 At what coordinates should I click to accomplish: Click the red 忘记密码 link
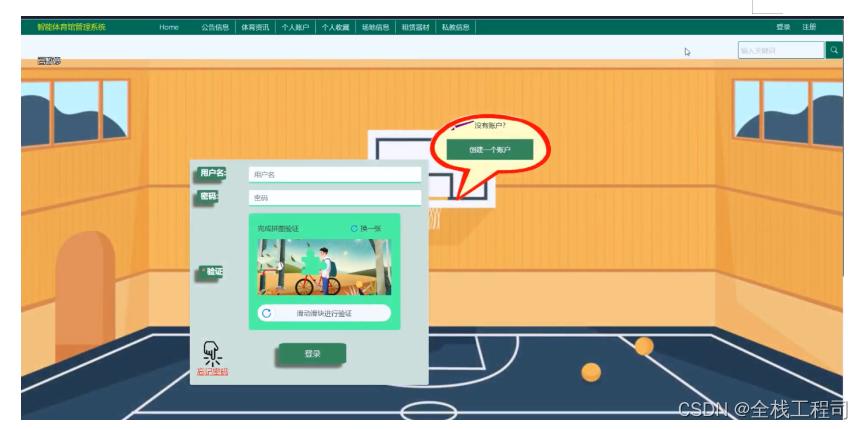212,372
